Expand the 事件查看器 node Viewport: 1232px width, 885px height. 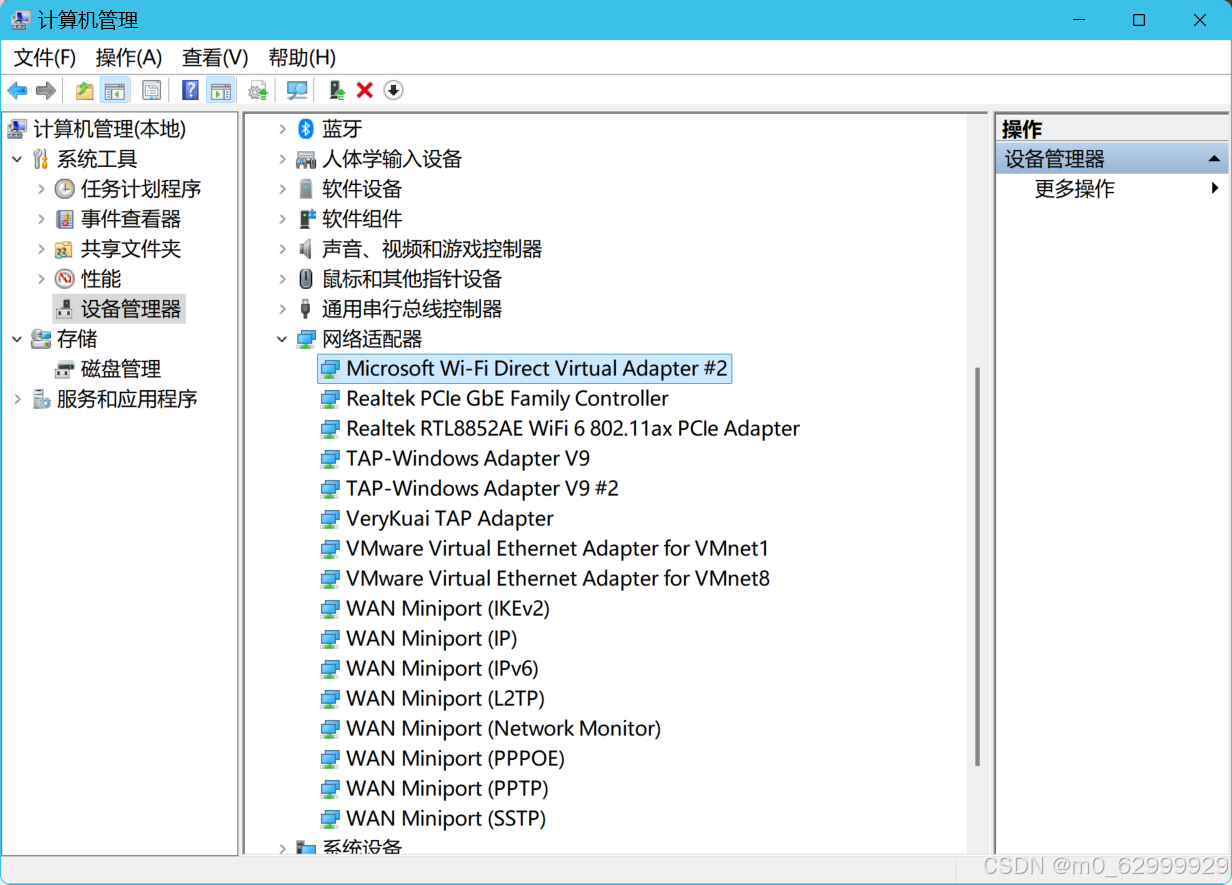coord(41,219)
